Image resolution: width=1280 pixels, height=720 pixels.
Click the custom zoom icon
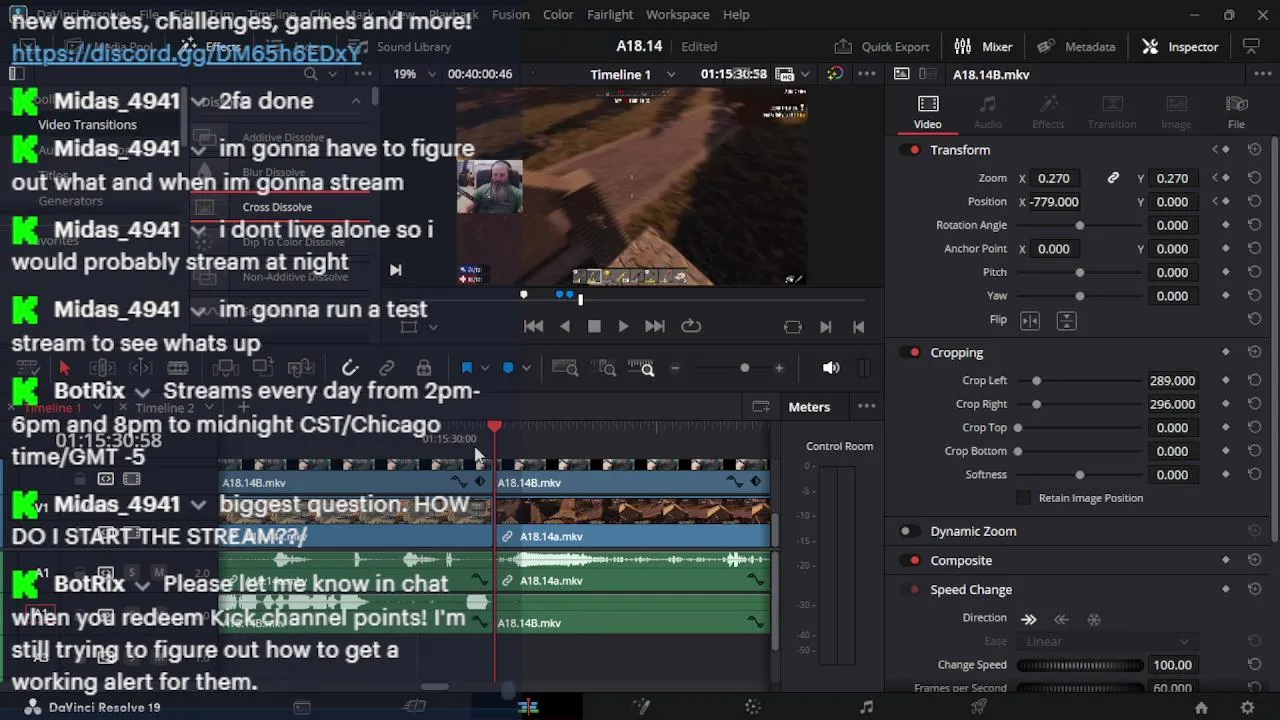641,368
